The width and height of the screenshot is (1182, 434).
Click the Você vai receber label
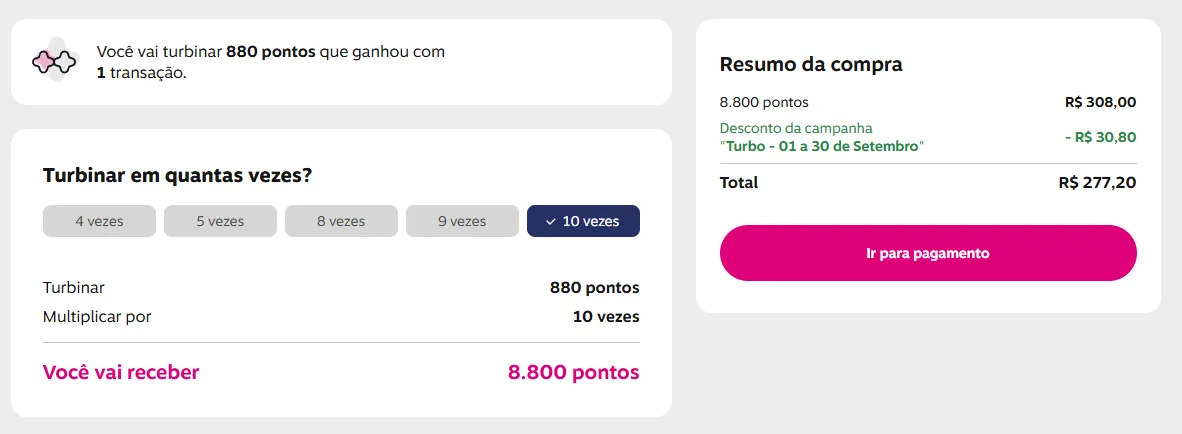pos(121,373)
